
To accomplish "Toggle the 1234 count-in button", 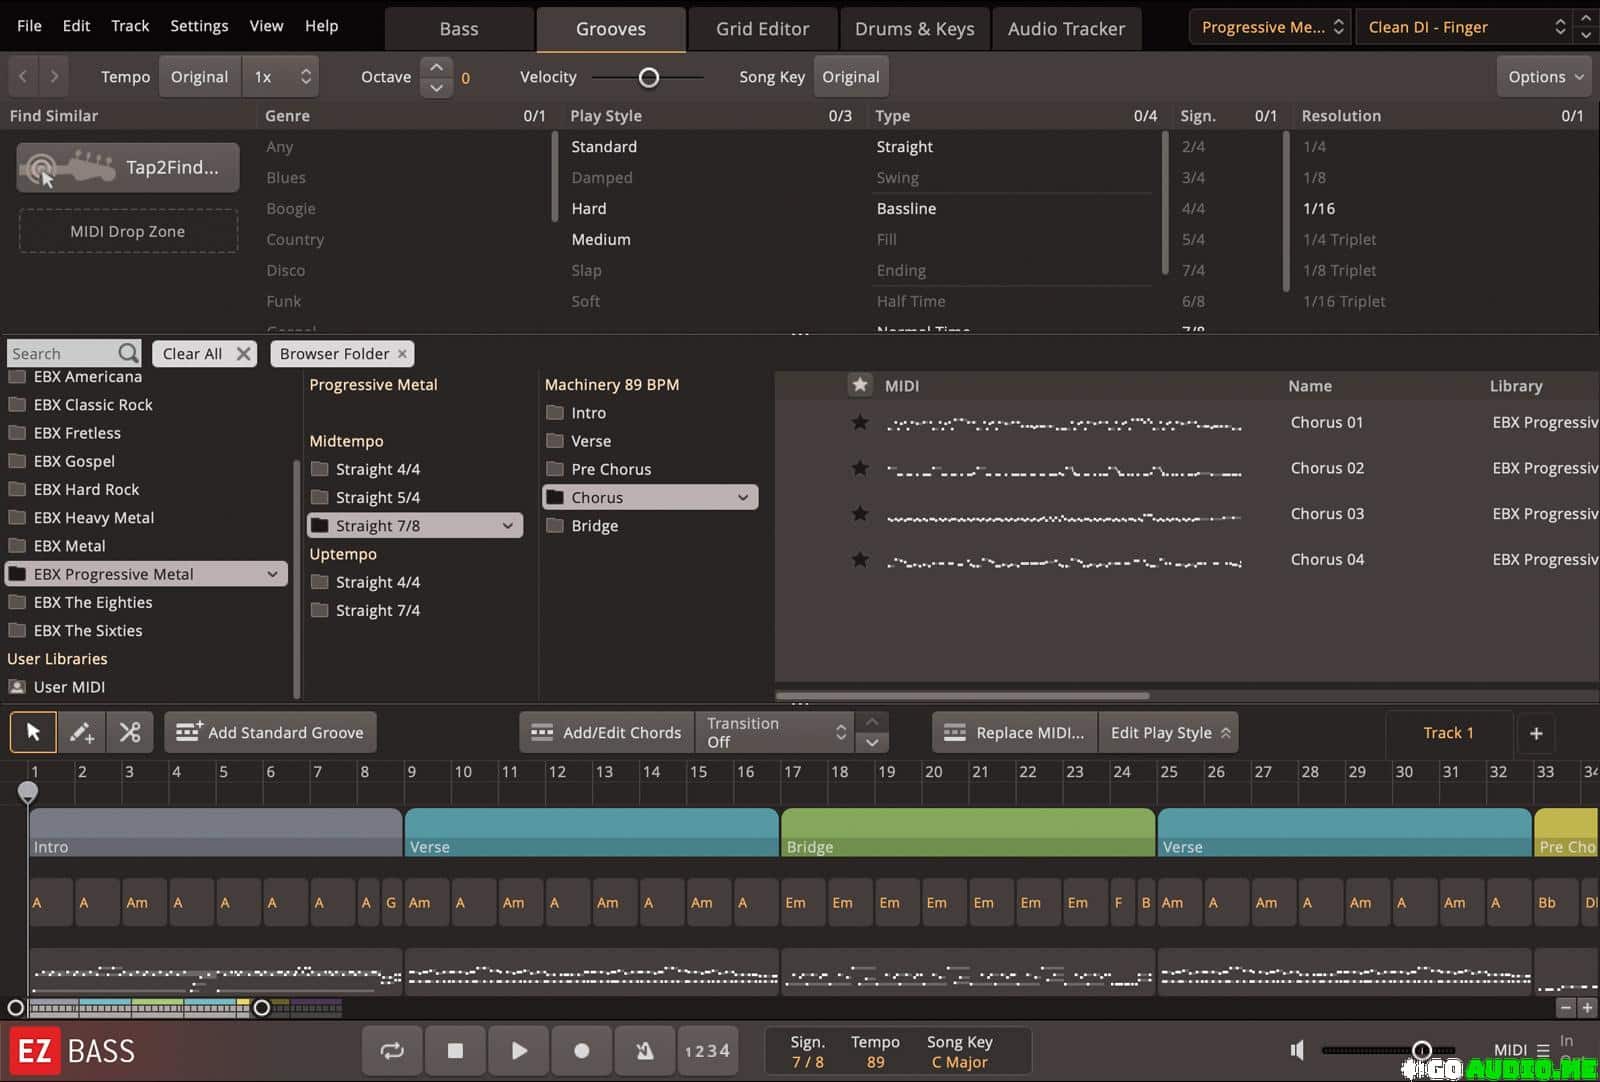I will (x=707, y=1050).
